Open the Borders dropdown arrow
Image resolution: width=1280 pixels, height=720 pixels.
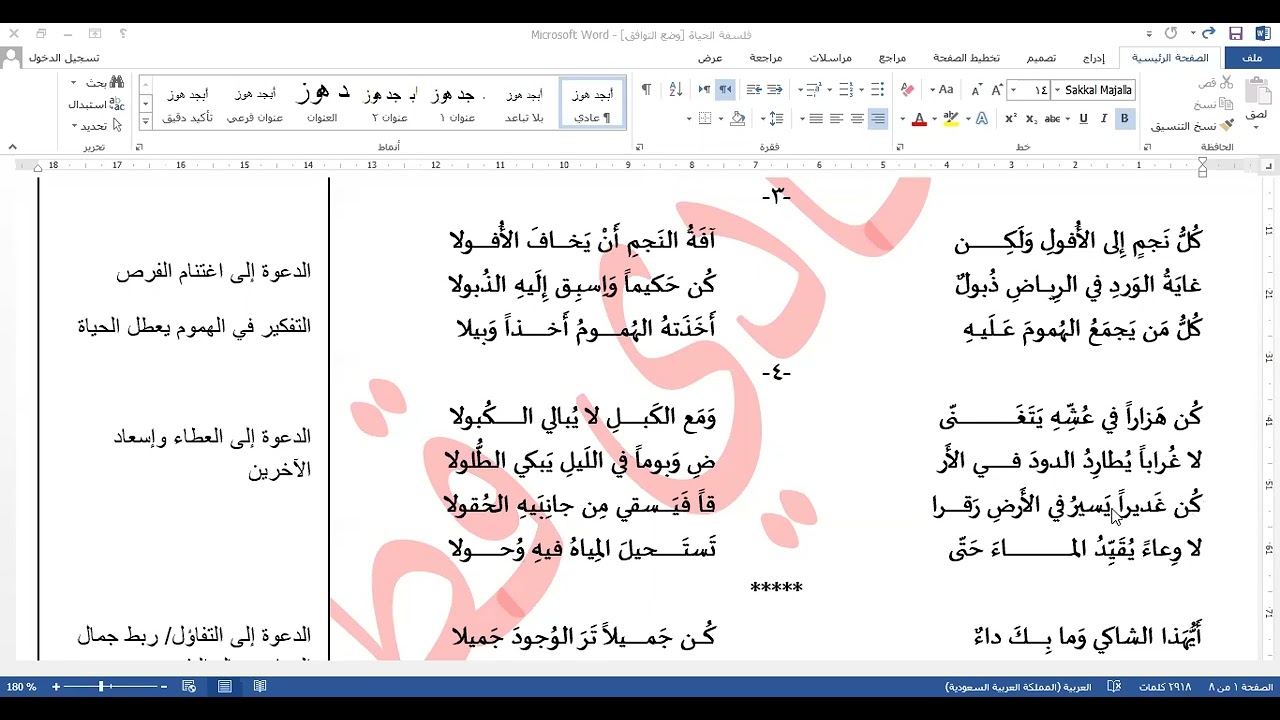pyautogui.click(x=689, y=118)
